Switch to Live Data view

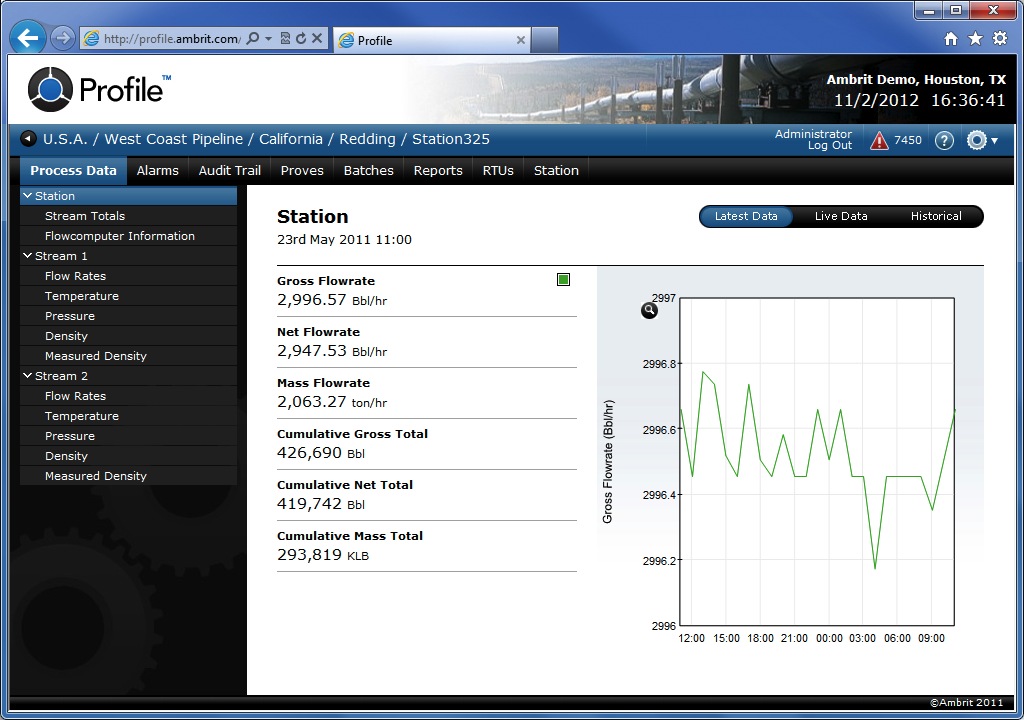[x=840, y=216]
